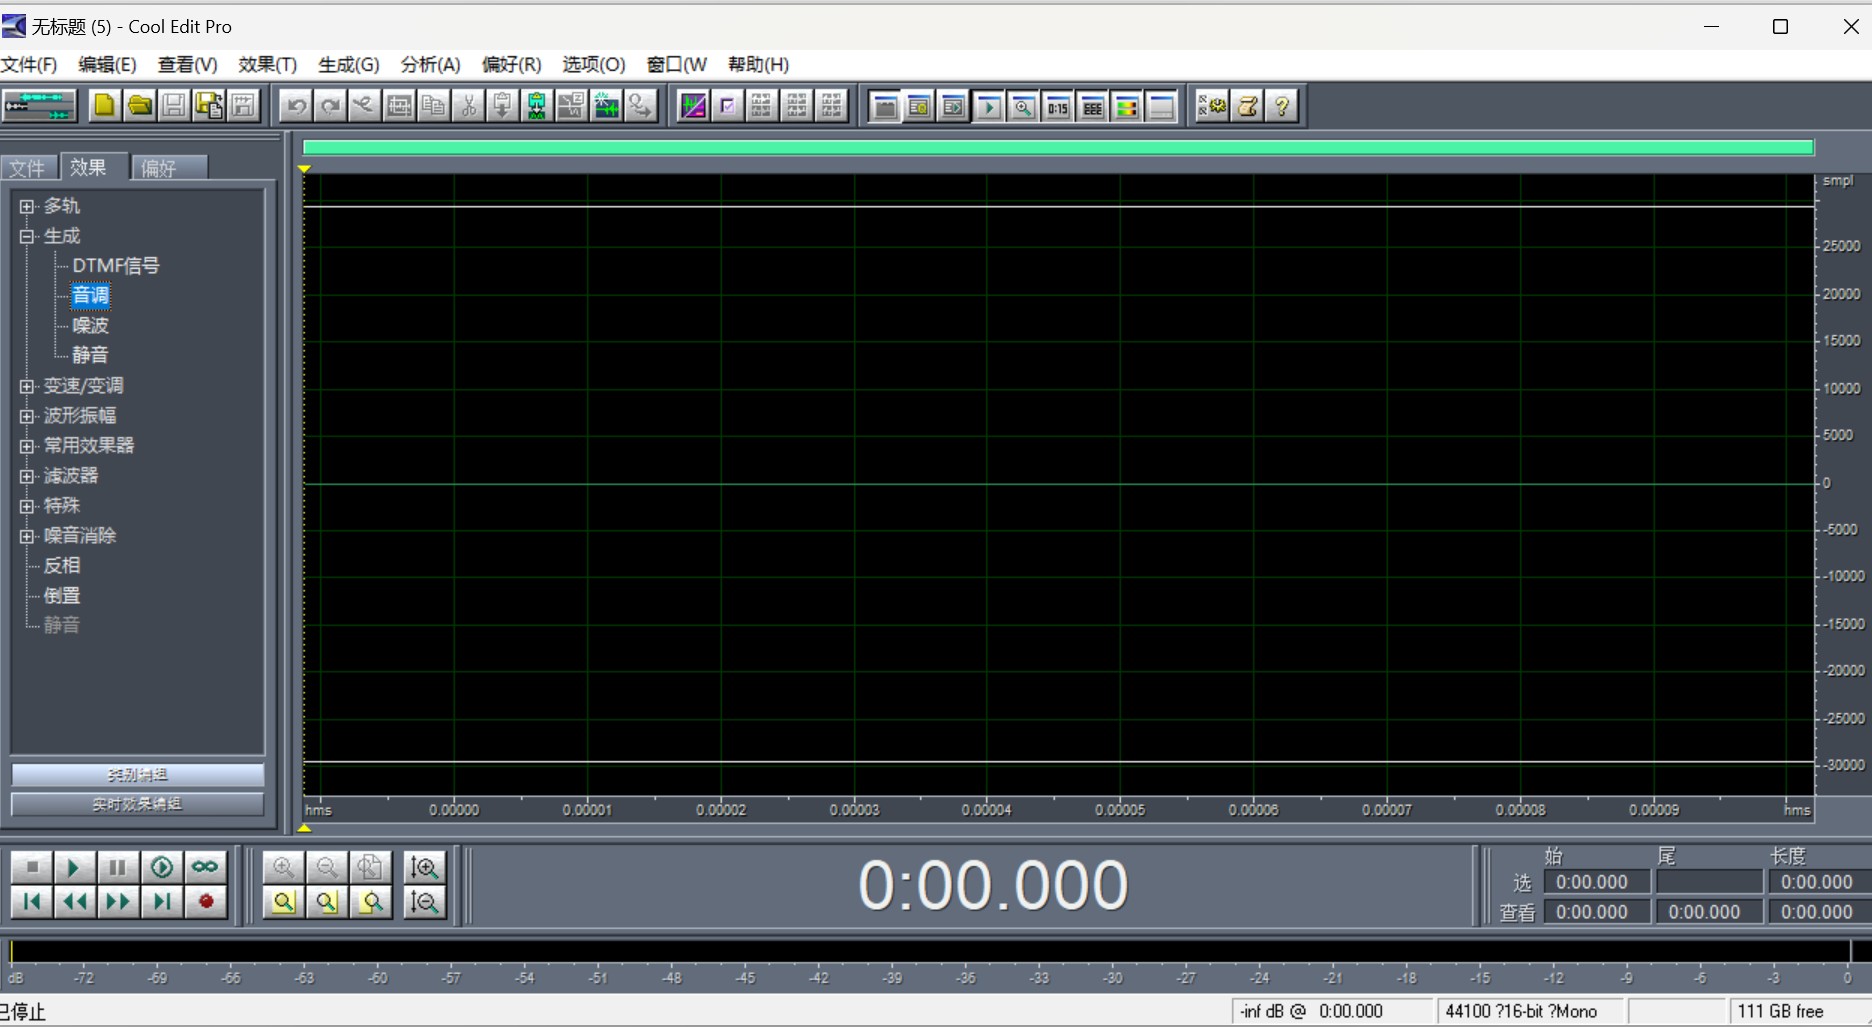
Task: Click the Copy icon in the toolbar
Action: coord(433,106)
